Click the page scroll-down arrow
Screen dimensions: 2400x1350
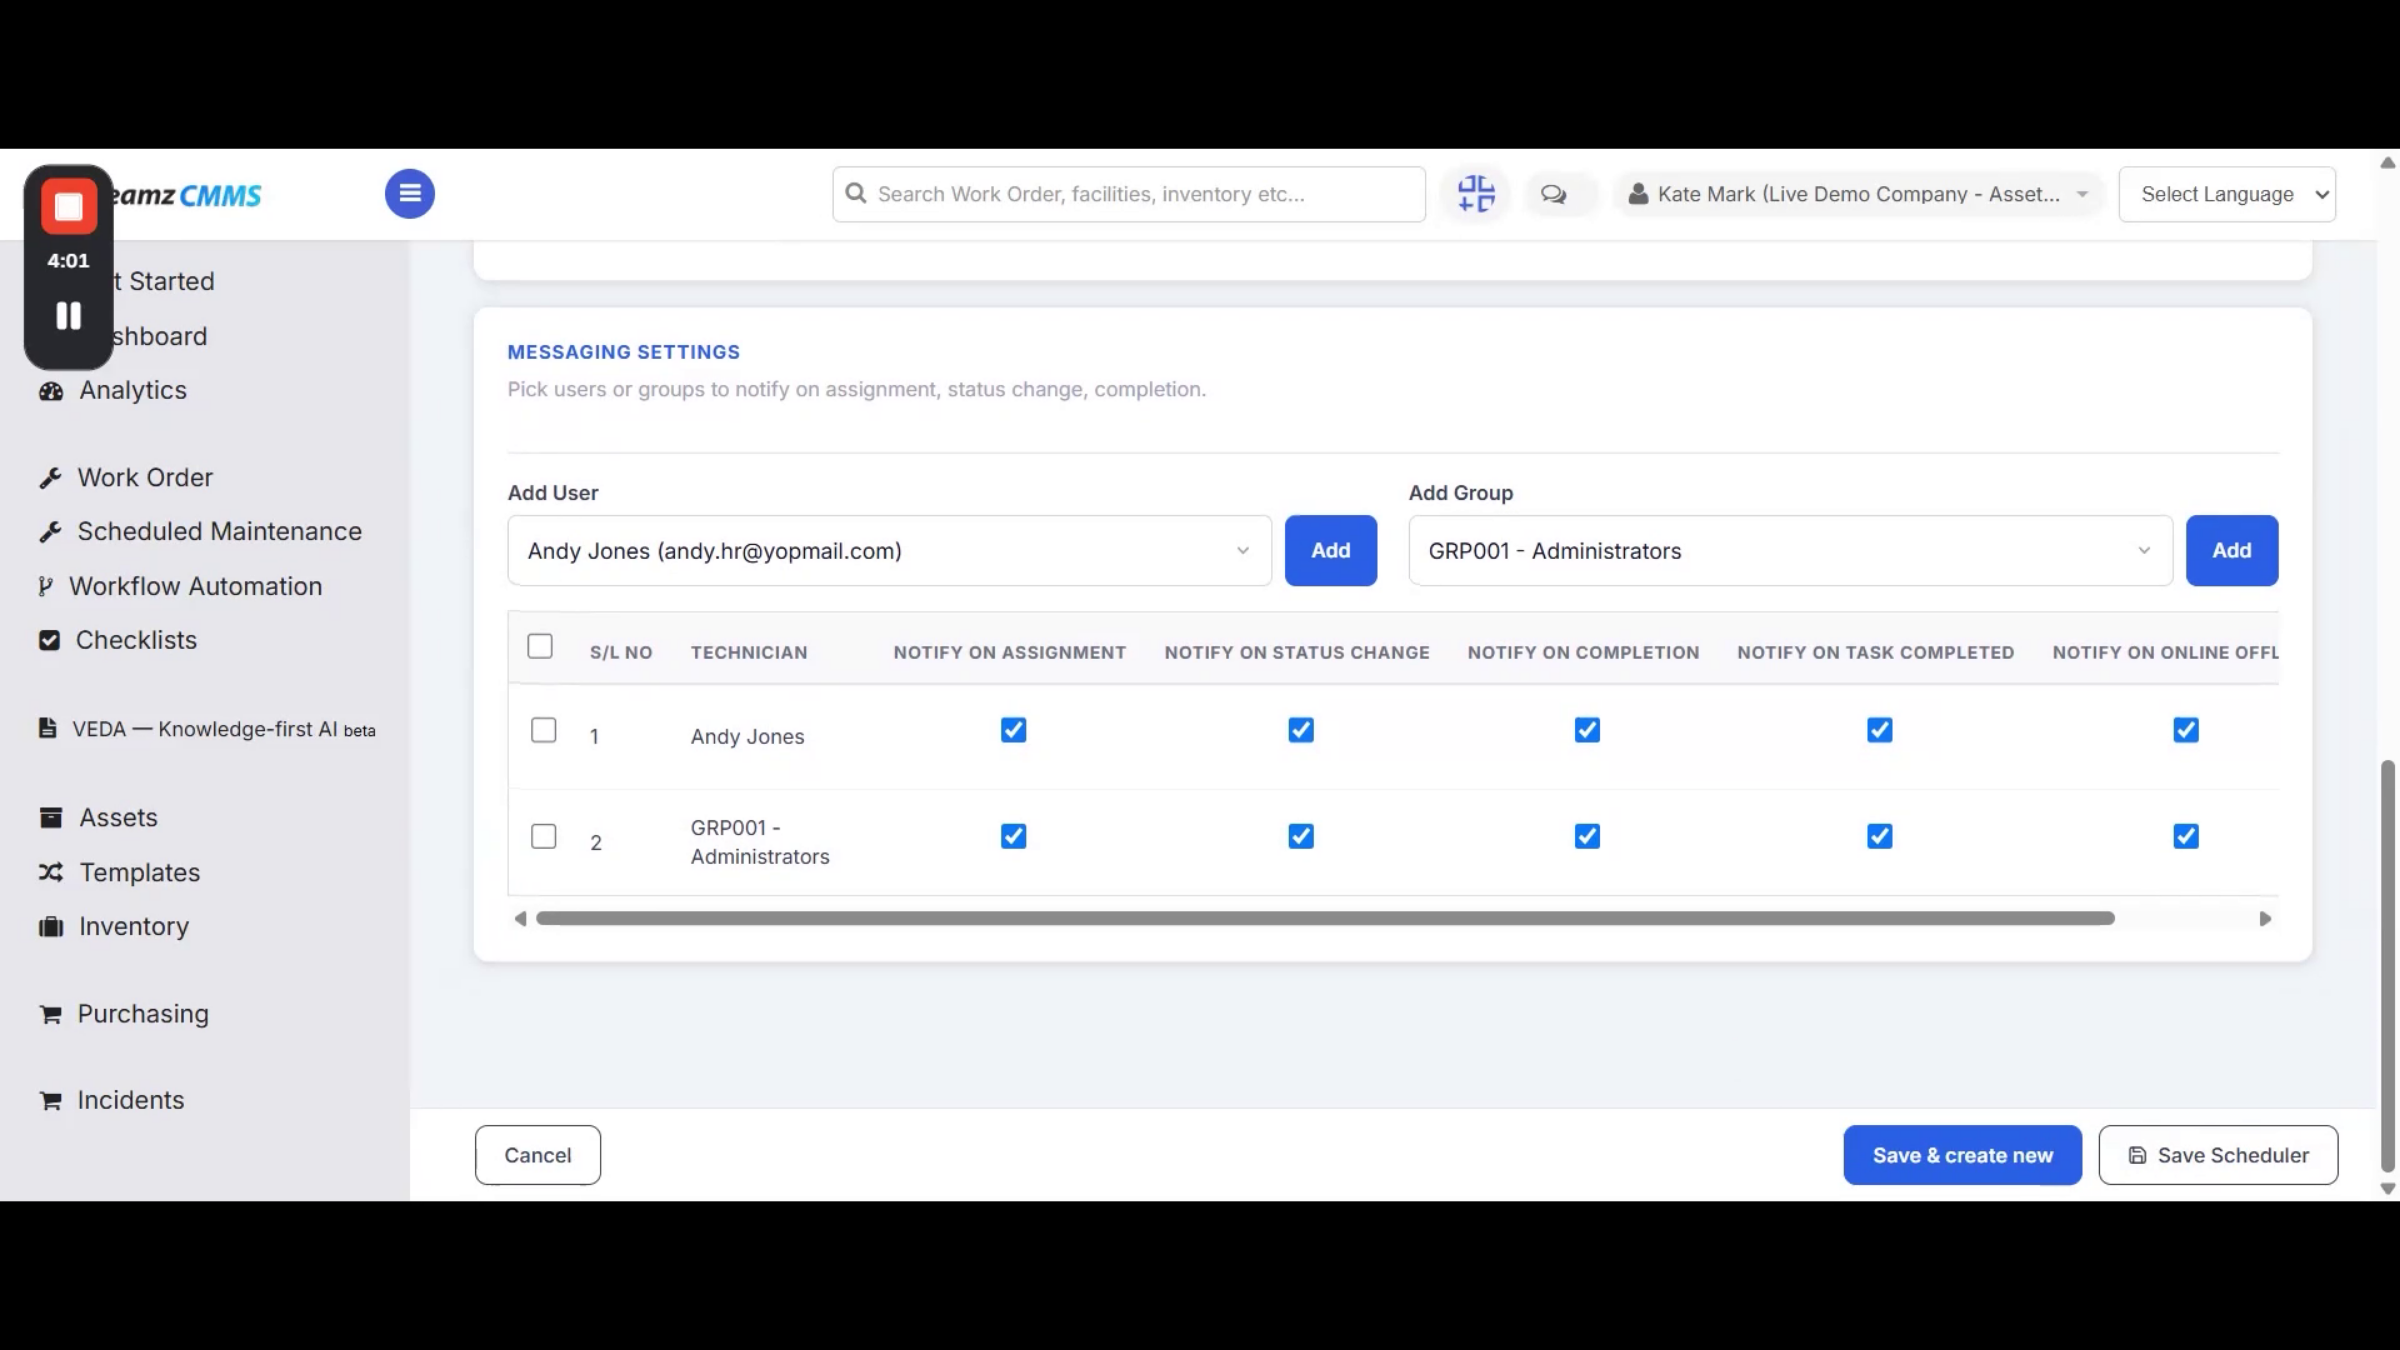2388,1189
